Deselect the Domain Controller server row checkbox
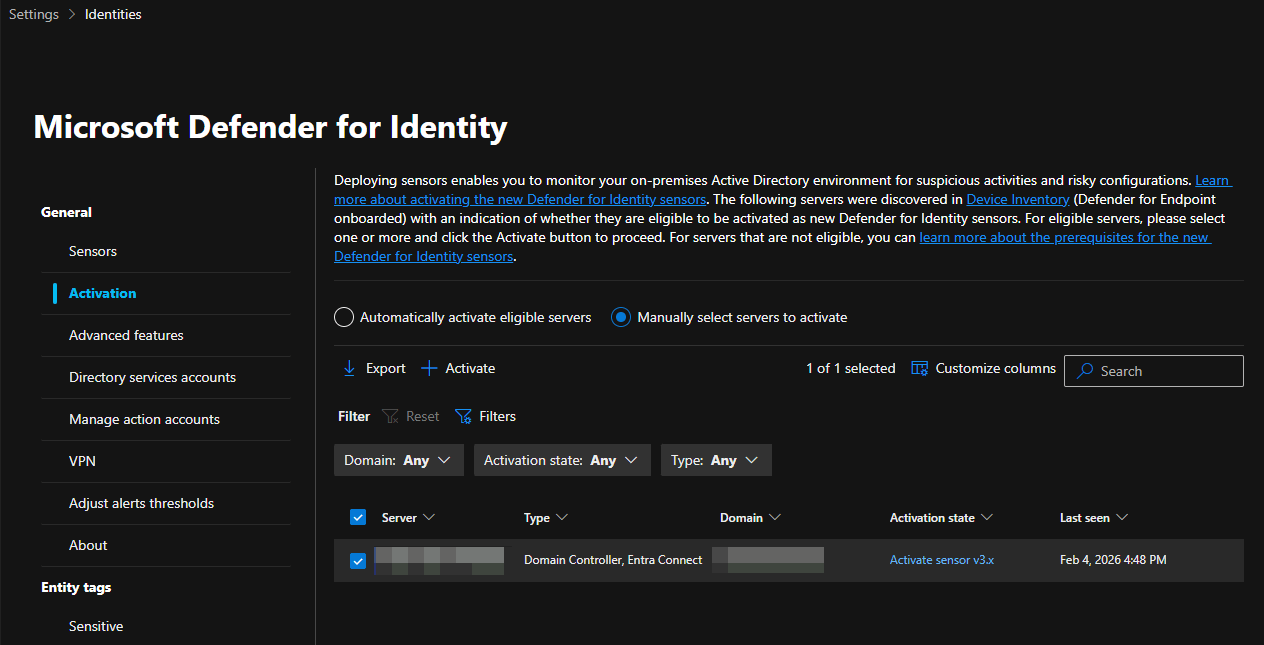1264x645 pixels. (358, 561)
